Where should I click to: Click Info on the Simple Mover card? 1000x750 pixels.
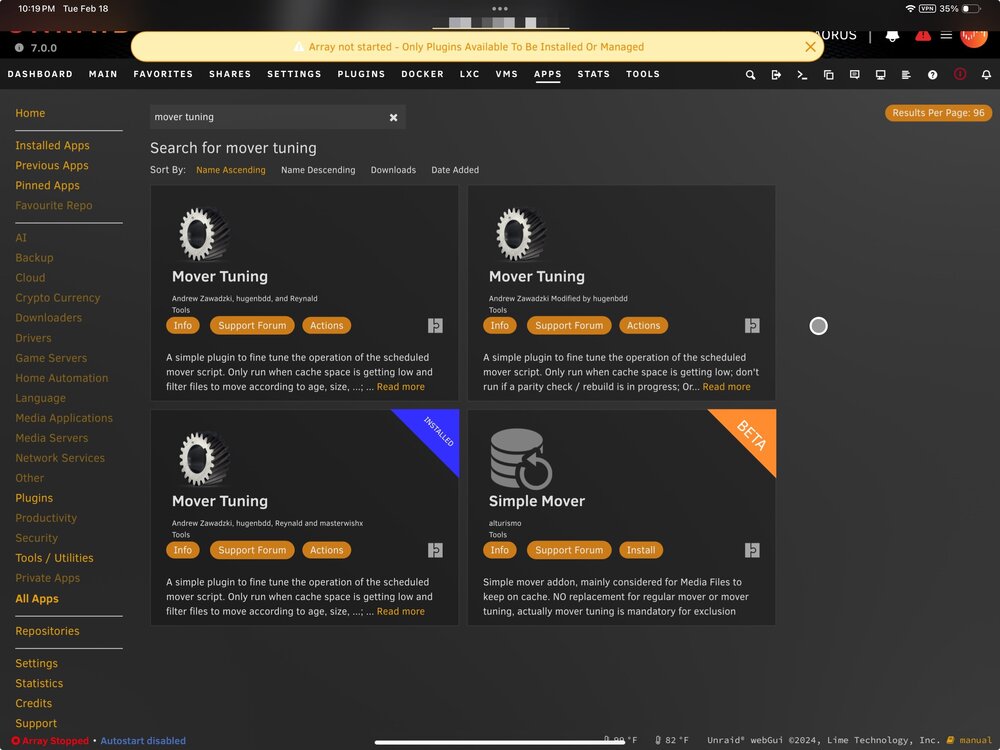coord(499,550)
